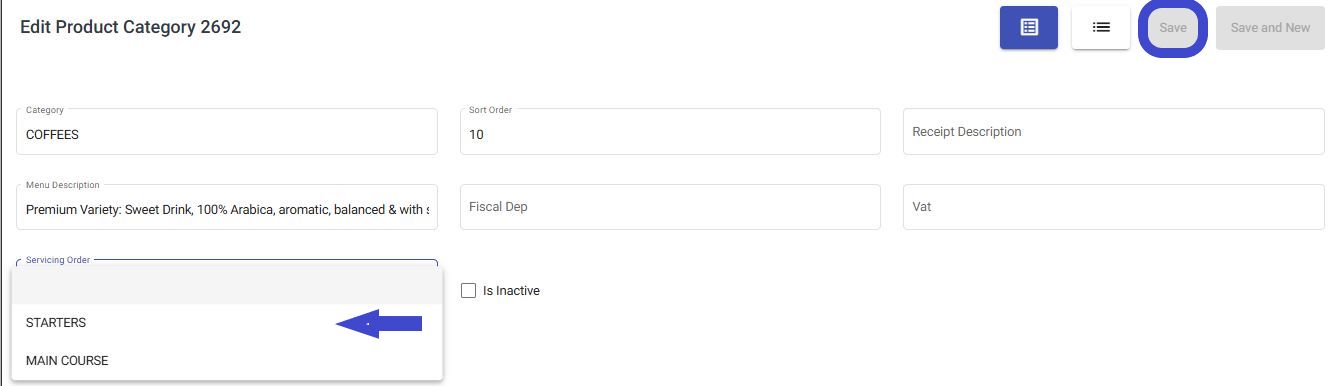This screenshot has height=386, width=1331.
Task: Click into the Category field containing COFFEES
Action: pos(227,132)
